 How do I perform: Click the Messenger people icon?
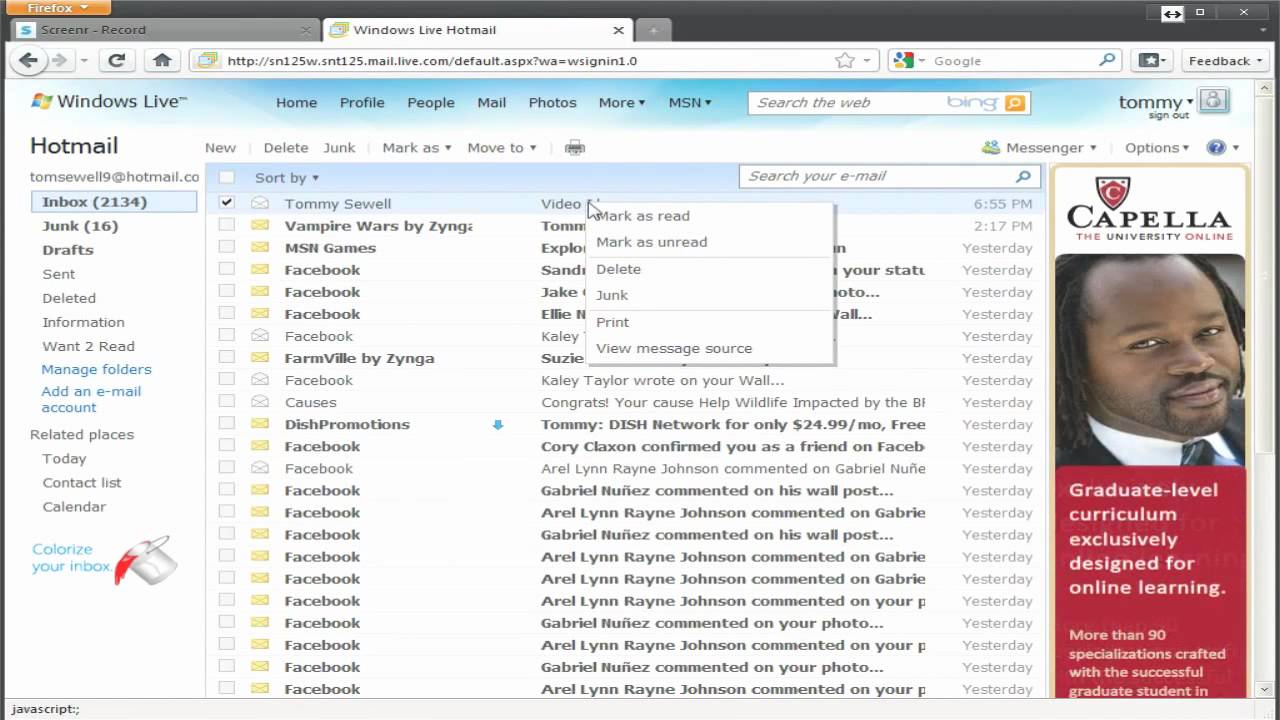pyautogui.click(x=991, y=148)
